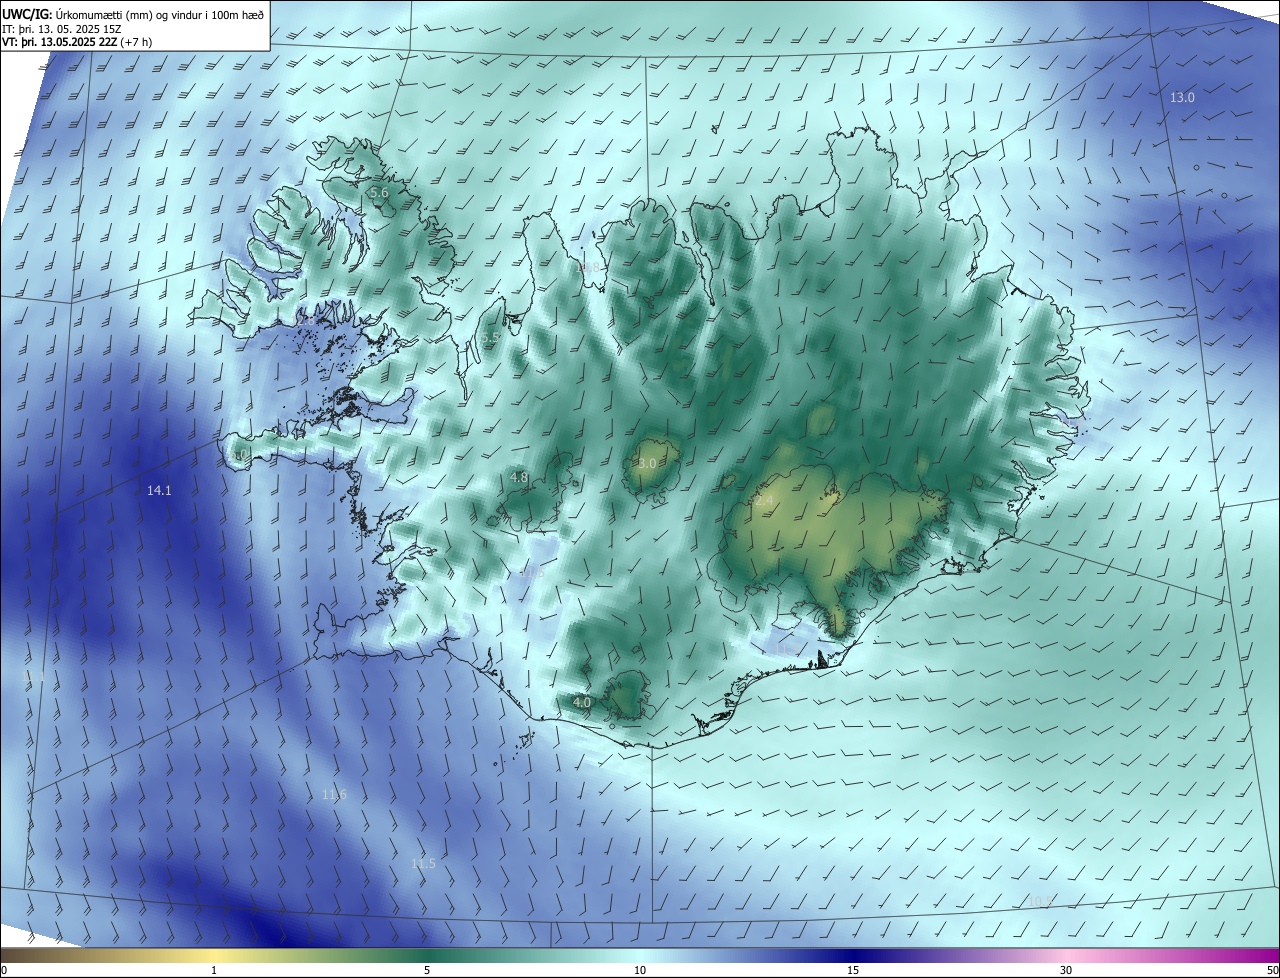This screenshot has height=978, width=1280.
Task: Select the 'VT: þri. 13.05.2025 22Z (+7 h)' line
Action: (x=77, y=43)
